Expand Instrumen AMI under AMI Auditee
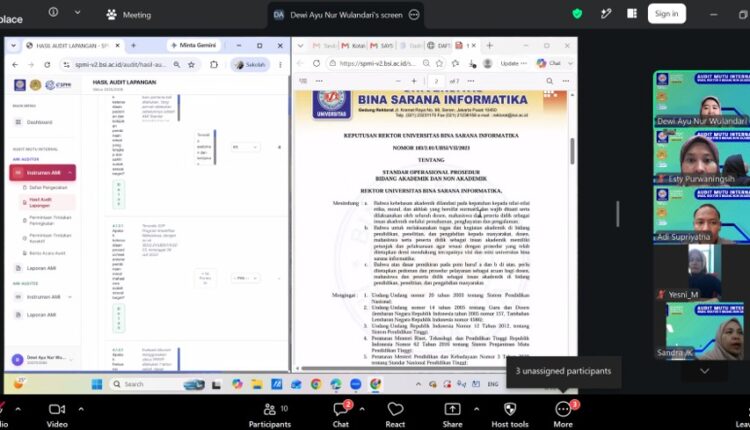 tap(43, 297)
